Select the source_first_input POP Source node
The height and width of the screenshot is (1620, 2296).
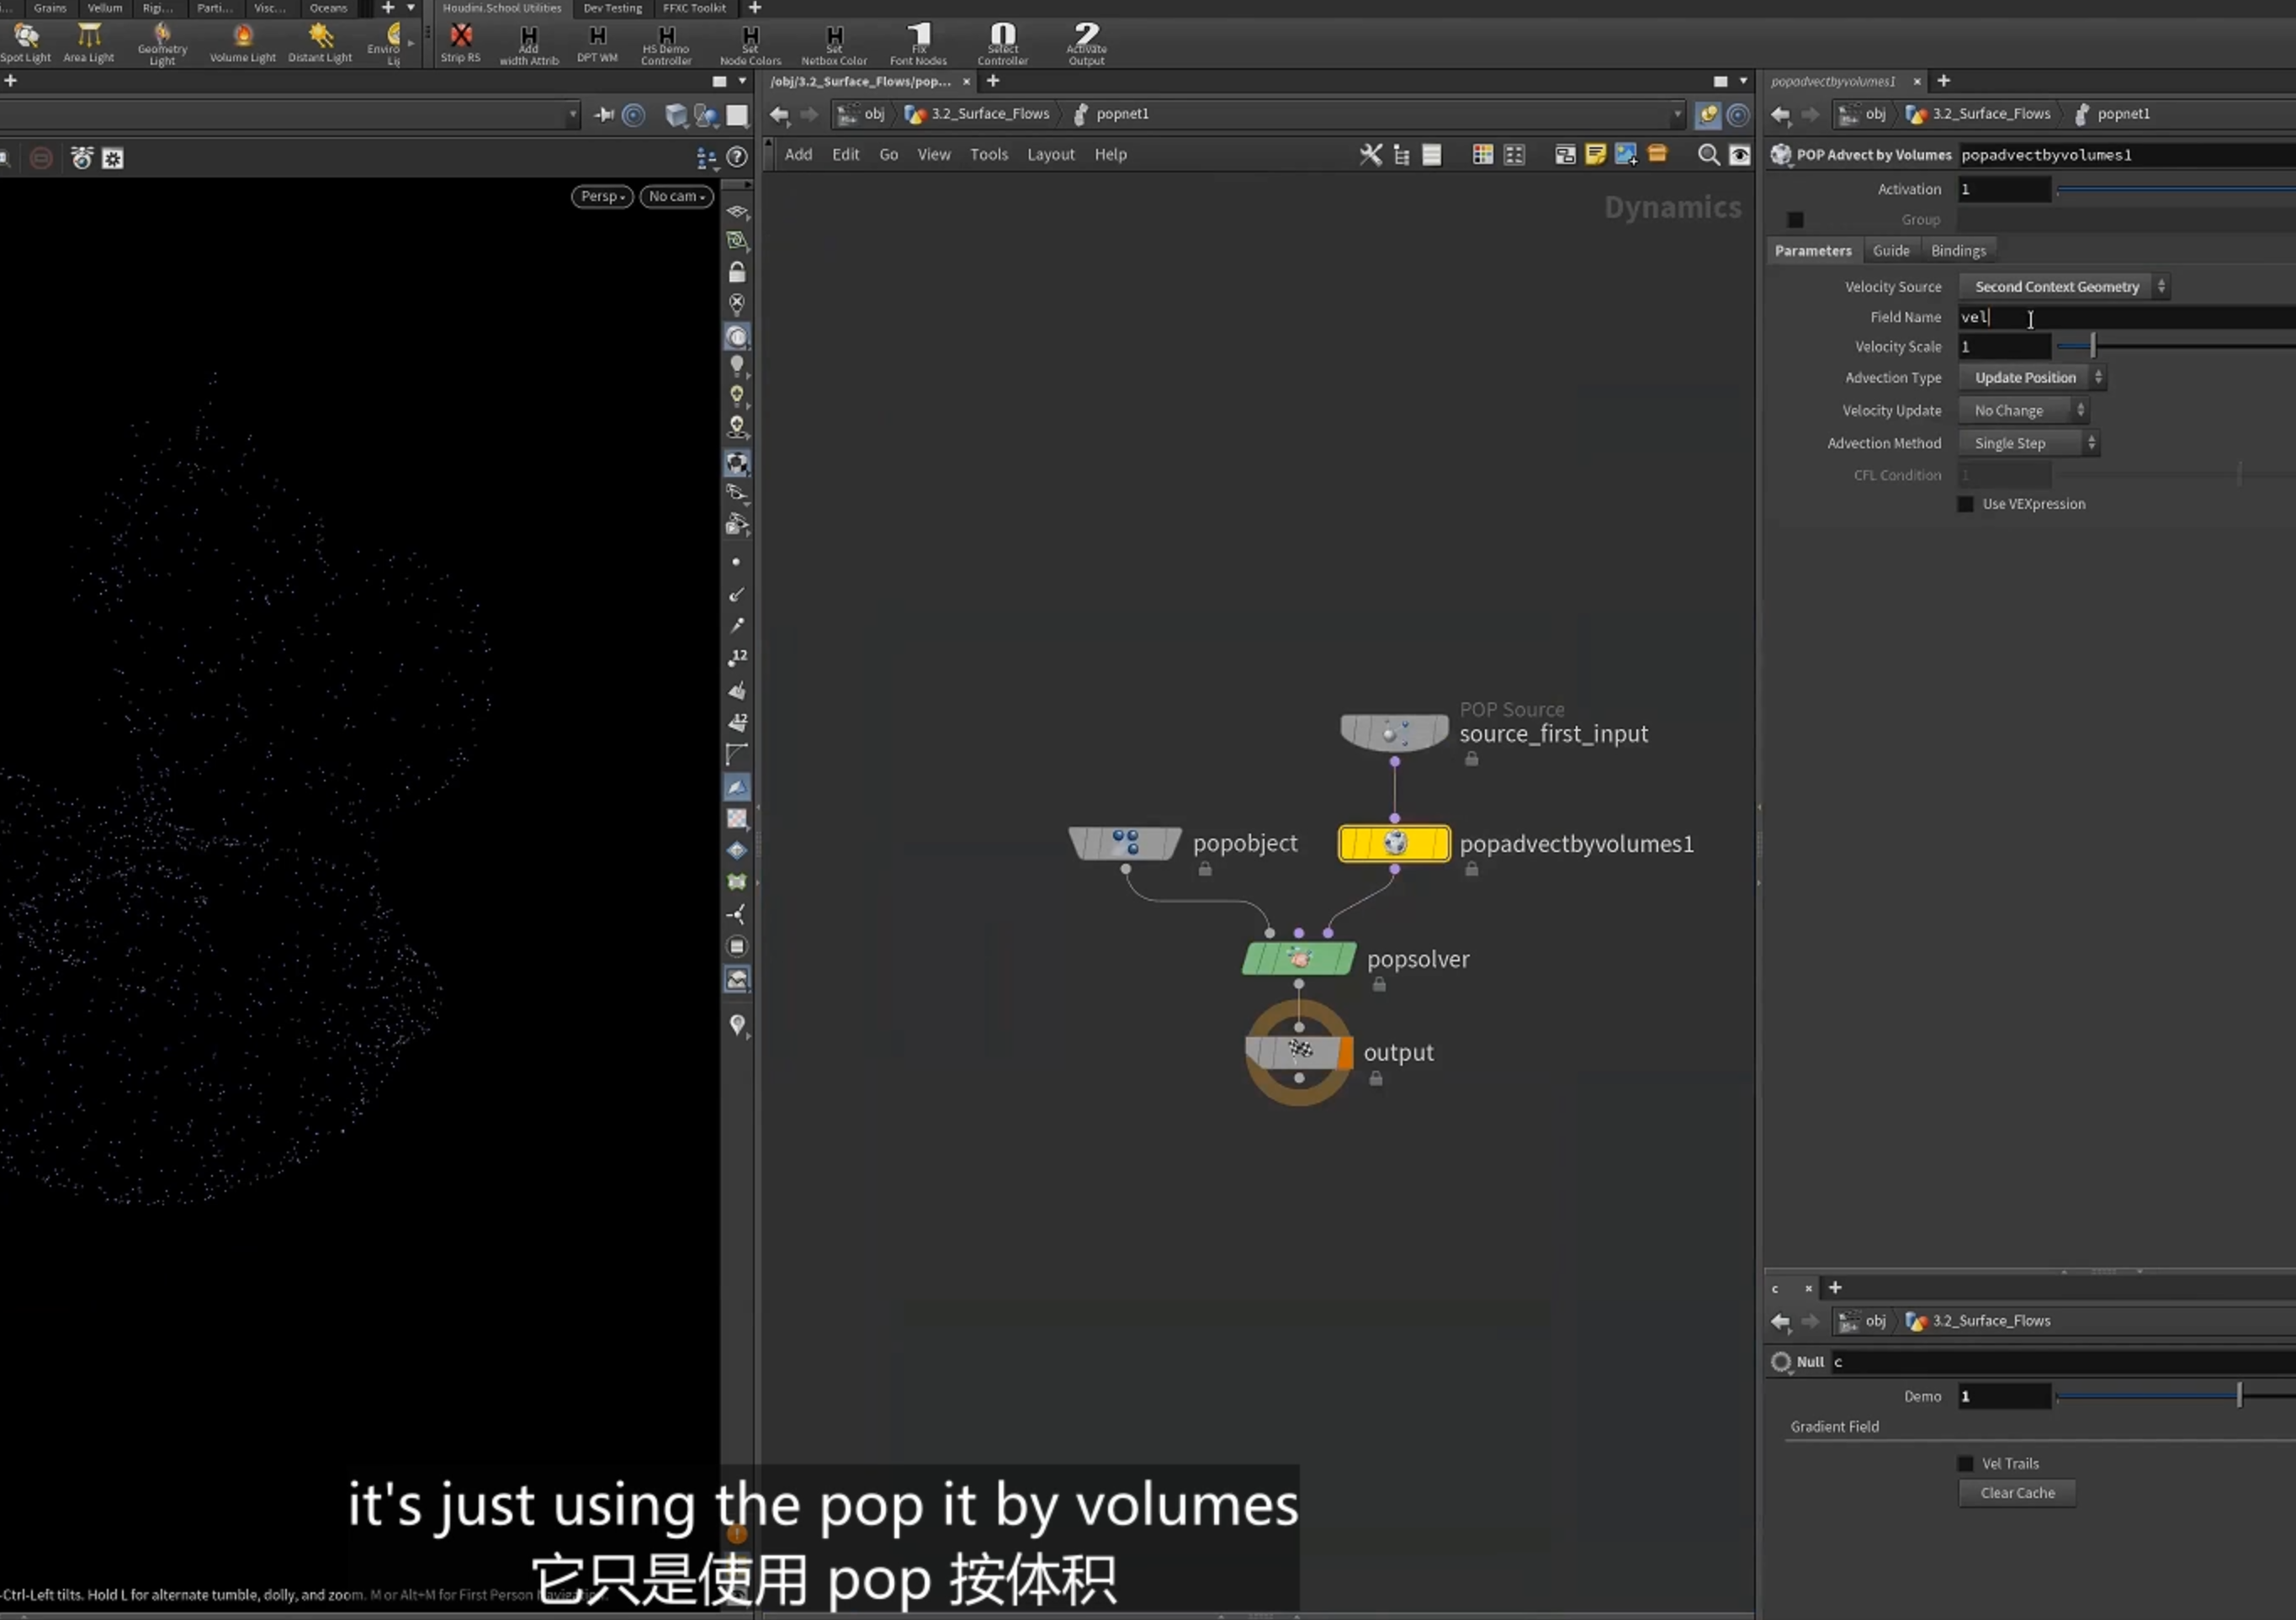pyautogui.click(x=1394, y=732)
